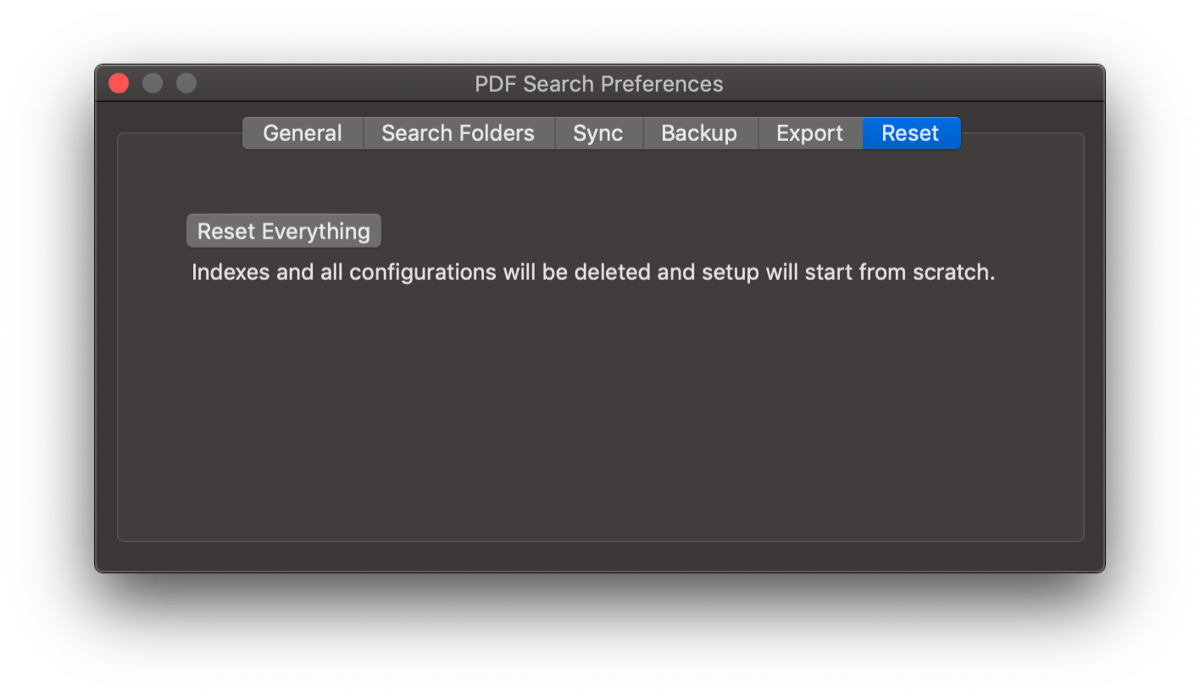1200x698 pixels.
Task: Open Sync preferences section
Action: pos(598,133)
